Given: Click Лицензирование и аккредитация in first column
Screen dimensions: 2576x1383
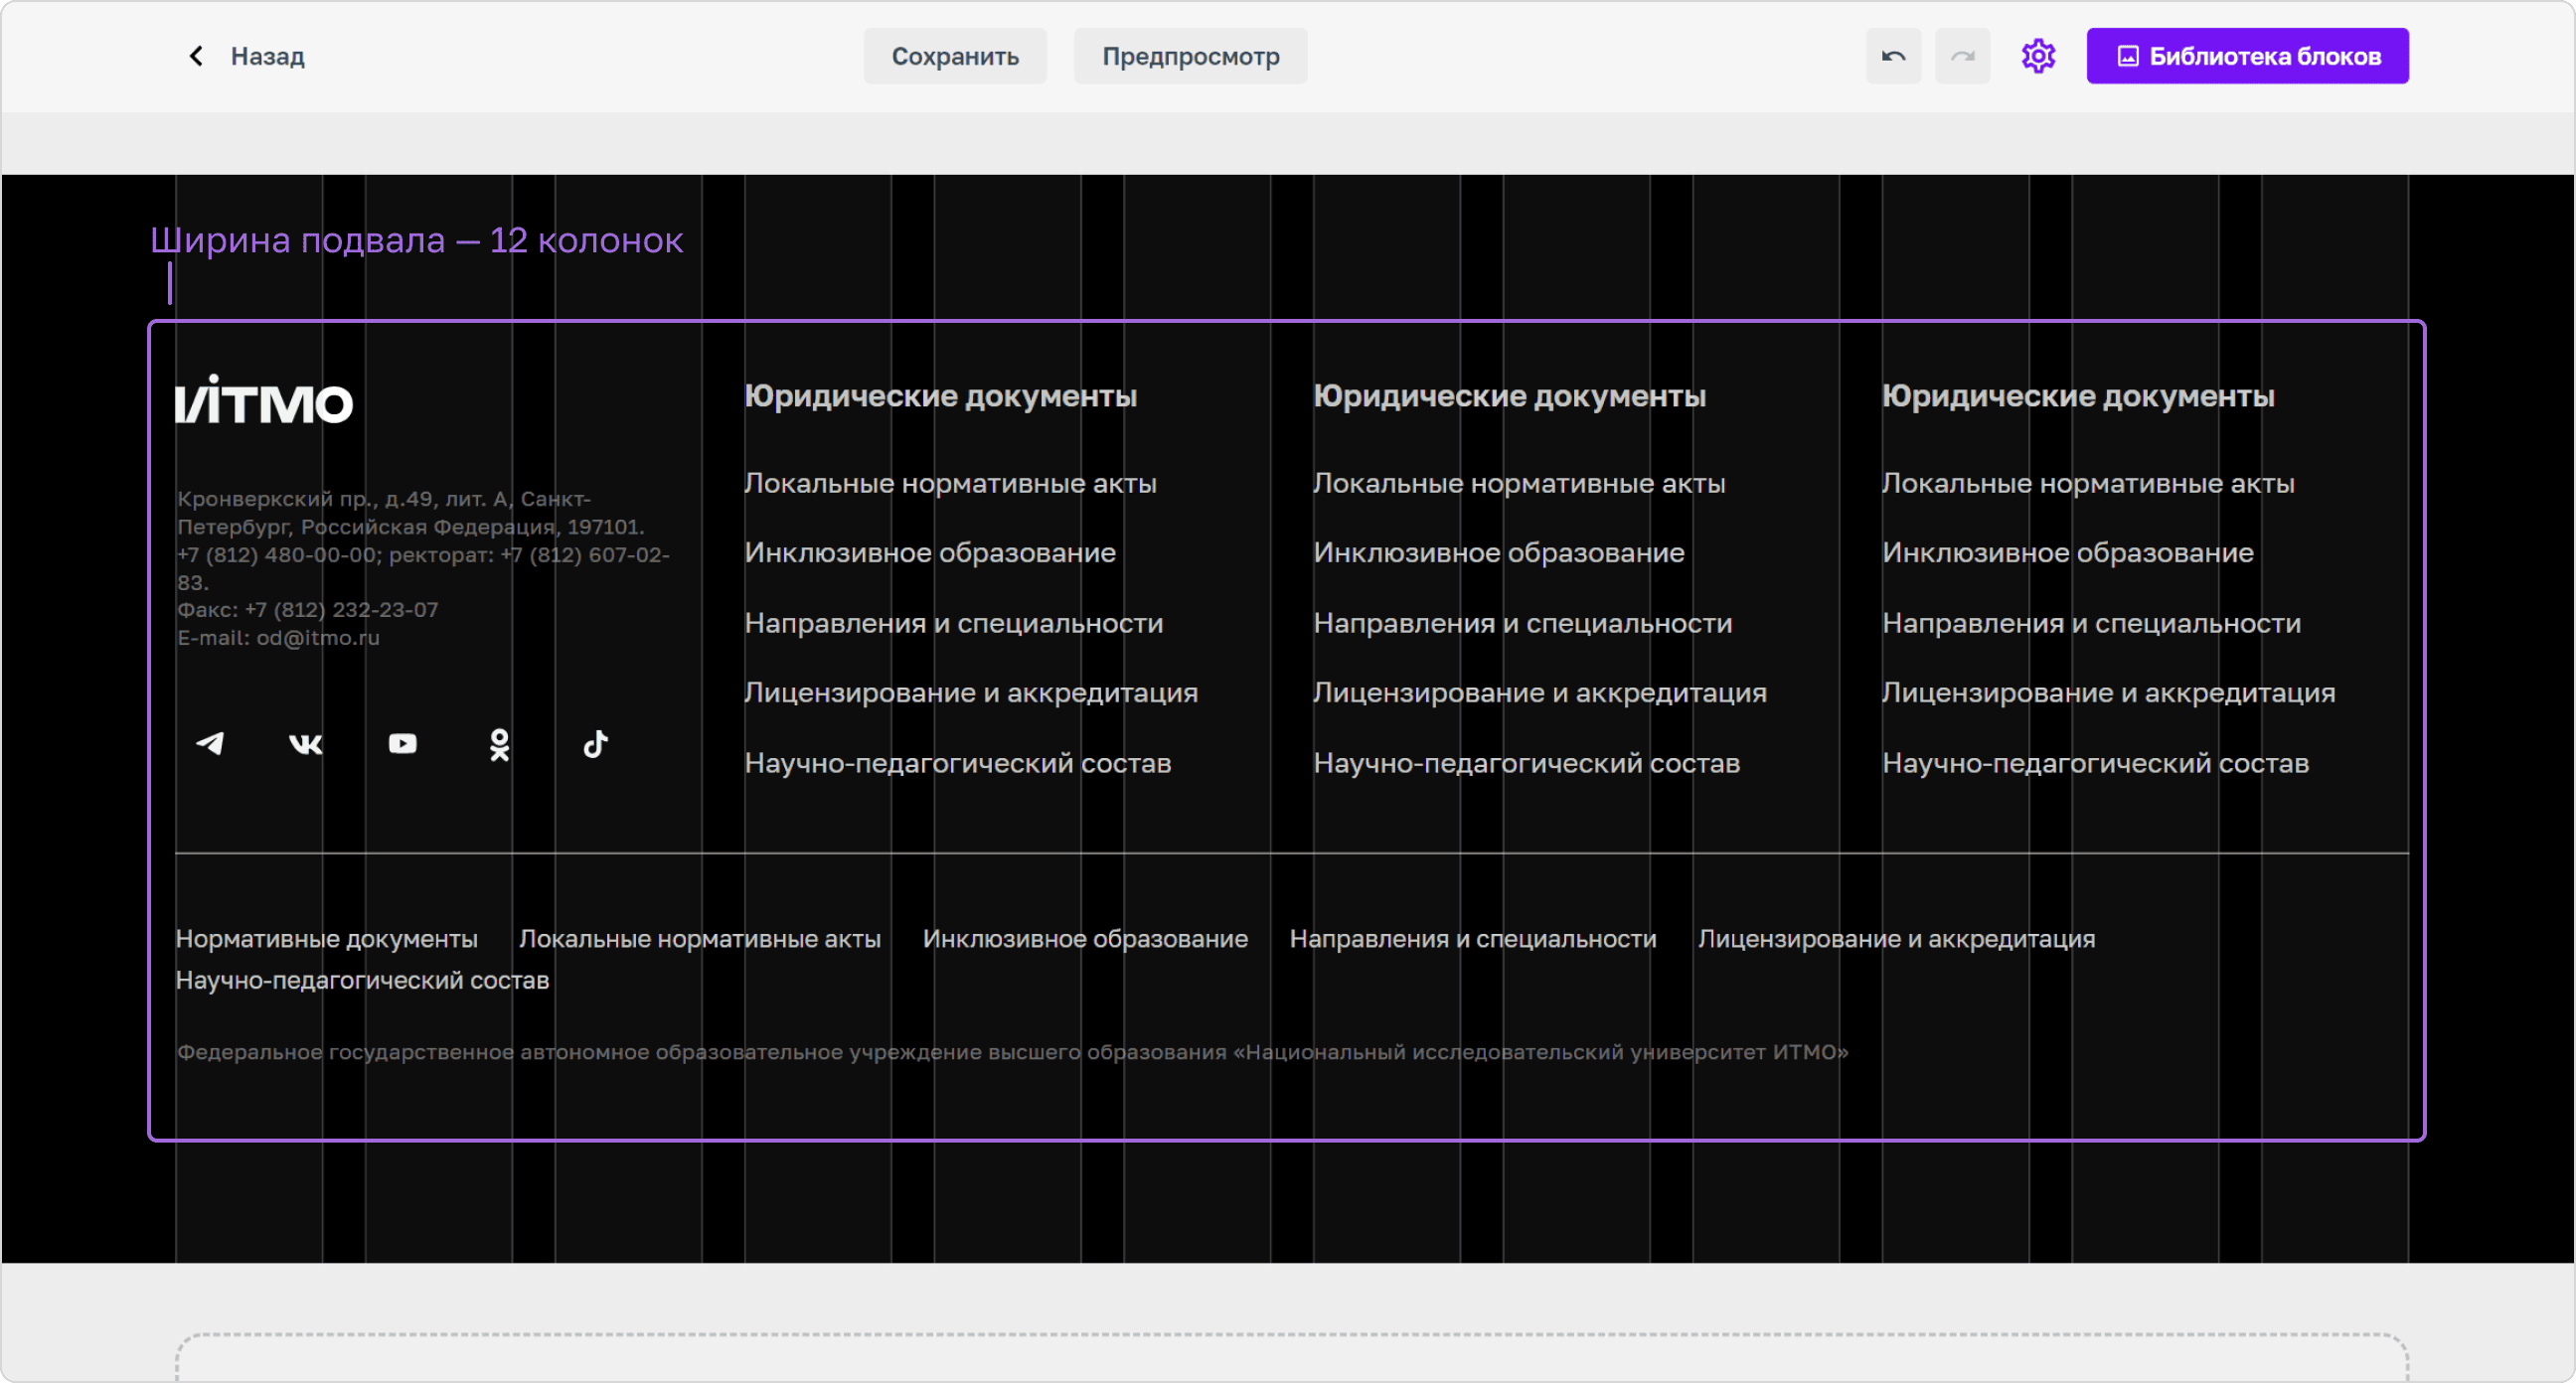Looking at the screenshot, I should tap(971, 693).
